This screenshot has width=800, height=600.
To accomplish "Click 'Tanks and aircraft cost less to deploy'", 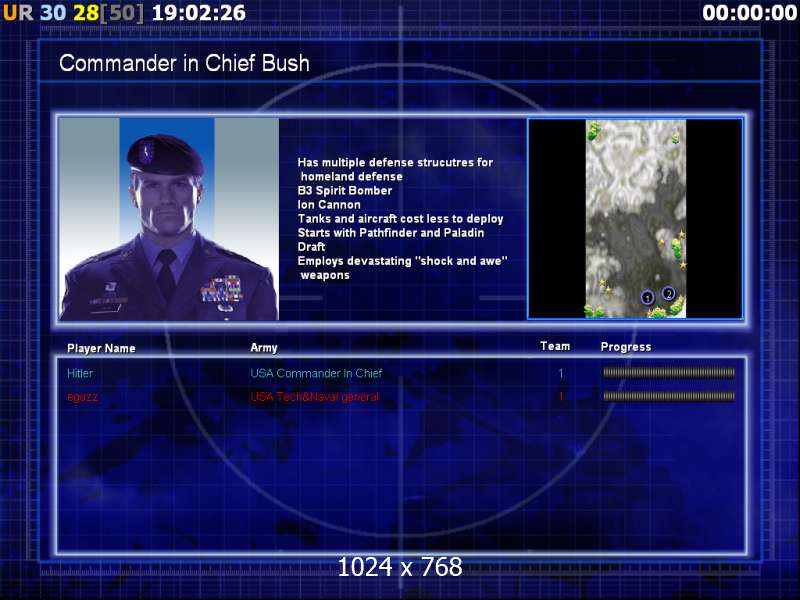I will click(401, 219).
